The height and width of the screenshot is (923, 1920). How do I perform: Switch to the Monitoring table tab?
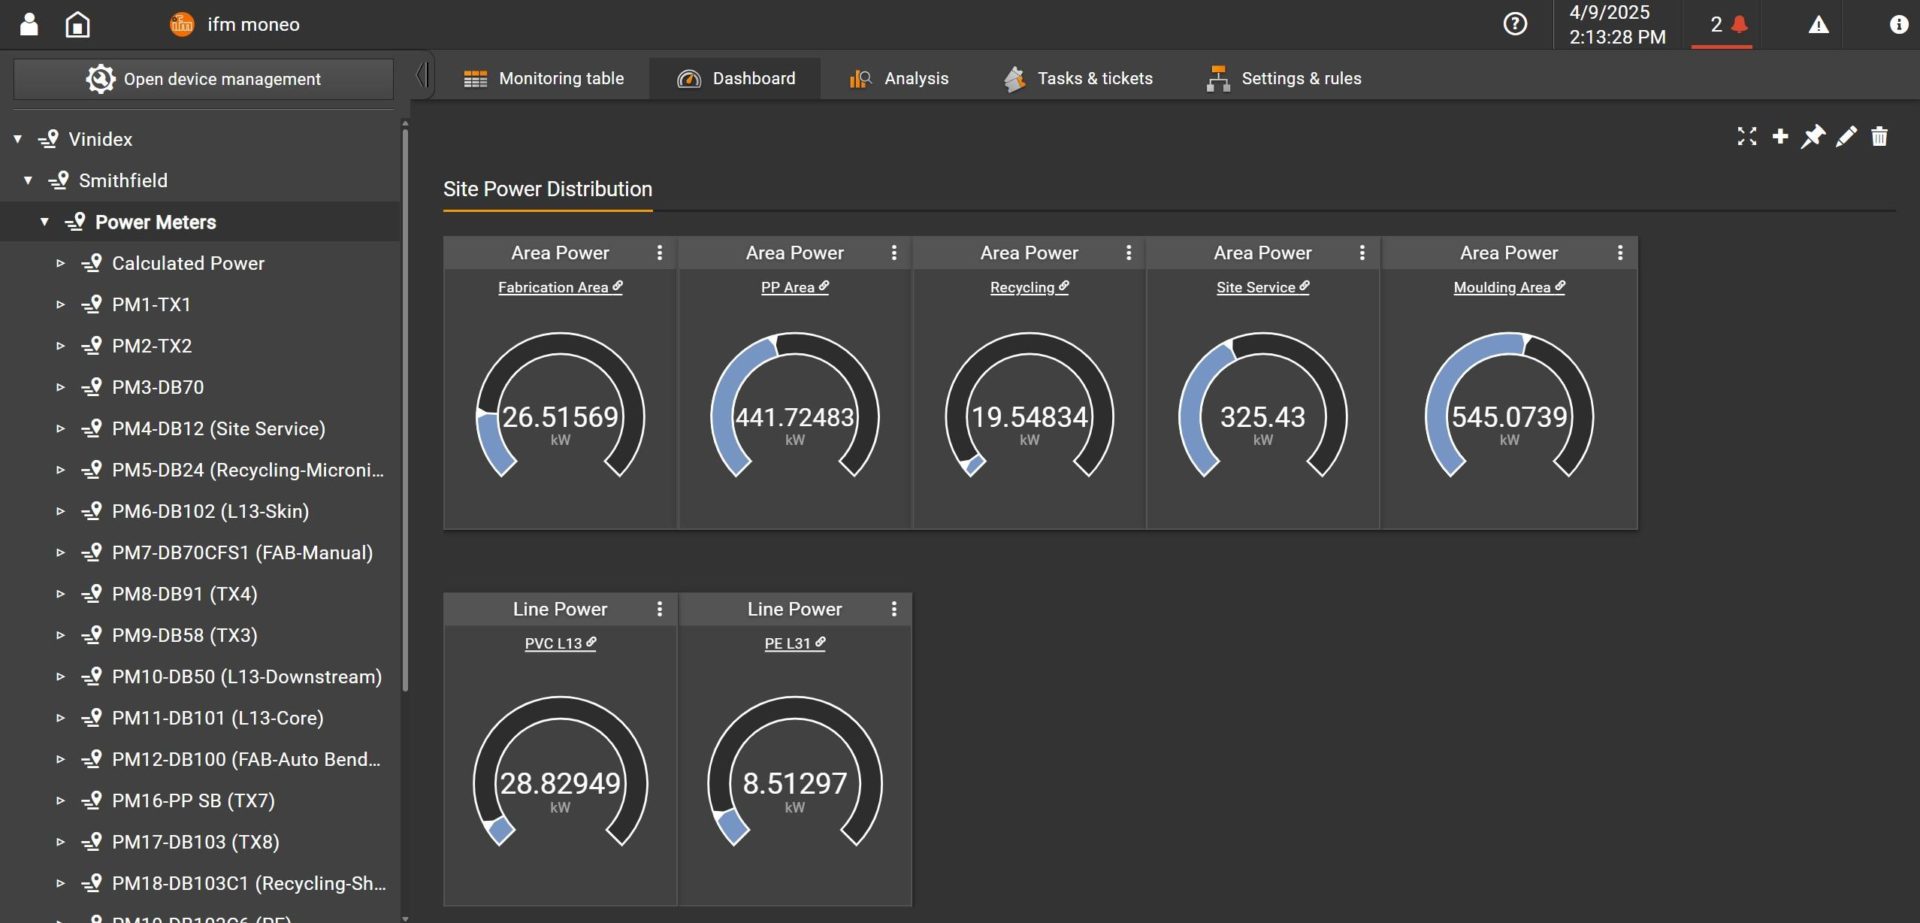[x=544, y=78]
